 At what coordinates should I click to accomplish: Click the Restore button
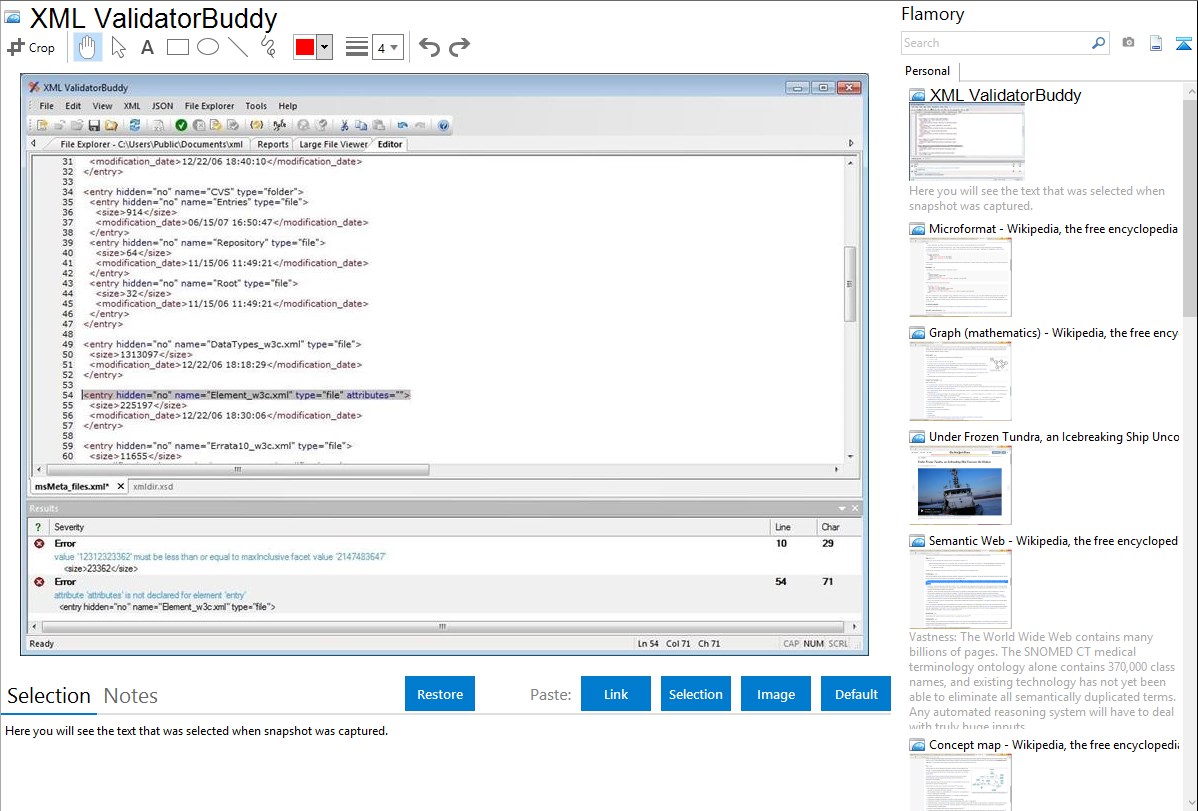(x=440, y=694)
